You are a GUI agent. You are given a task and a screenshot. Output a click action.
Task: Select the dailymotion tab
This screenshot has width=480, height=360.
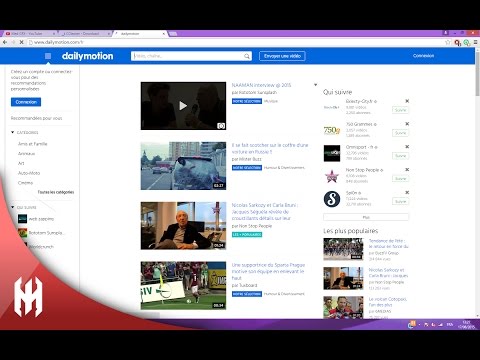(x=140, y=34)
